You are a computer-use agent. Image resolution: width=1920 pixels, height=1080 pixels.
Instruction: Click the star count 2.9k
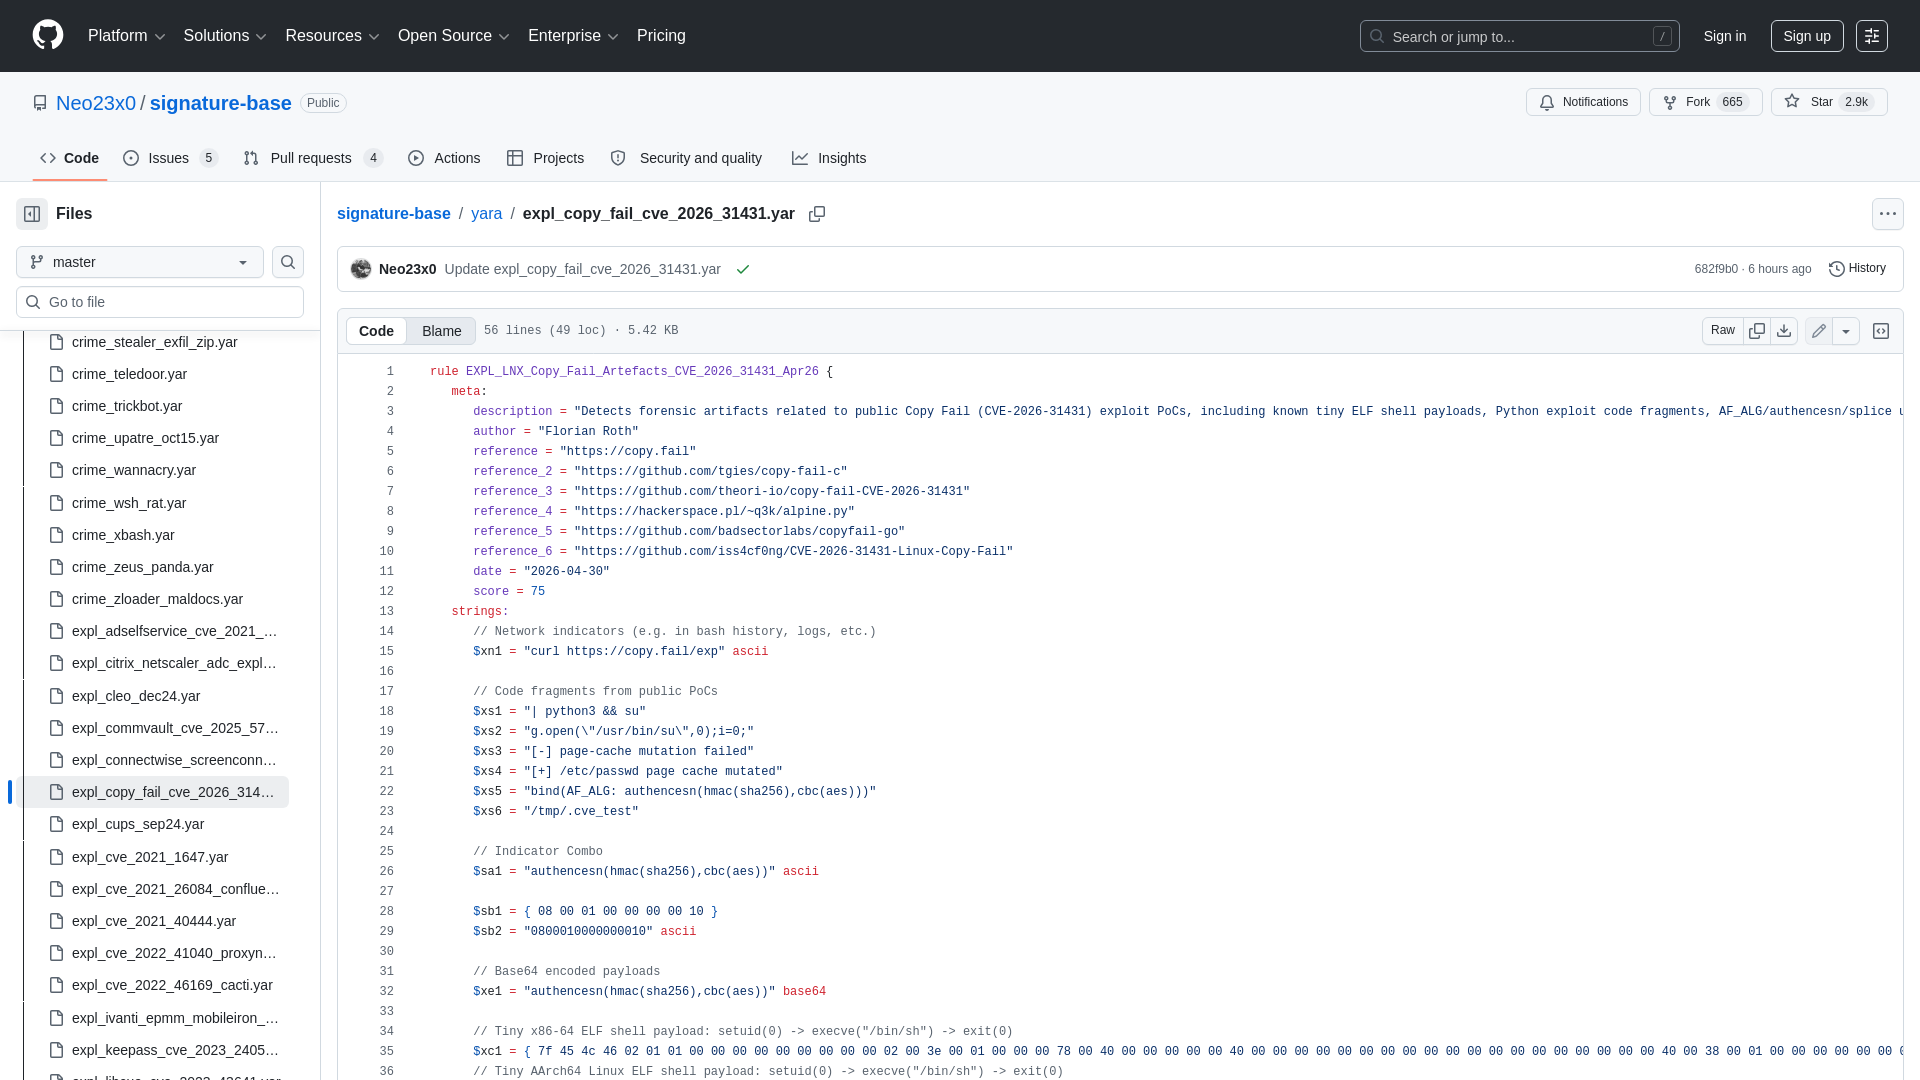(1856, 102)
